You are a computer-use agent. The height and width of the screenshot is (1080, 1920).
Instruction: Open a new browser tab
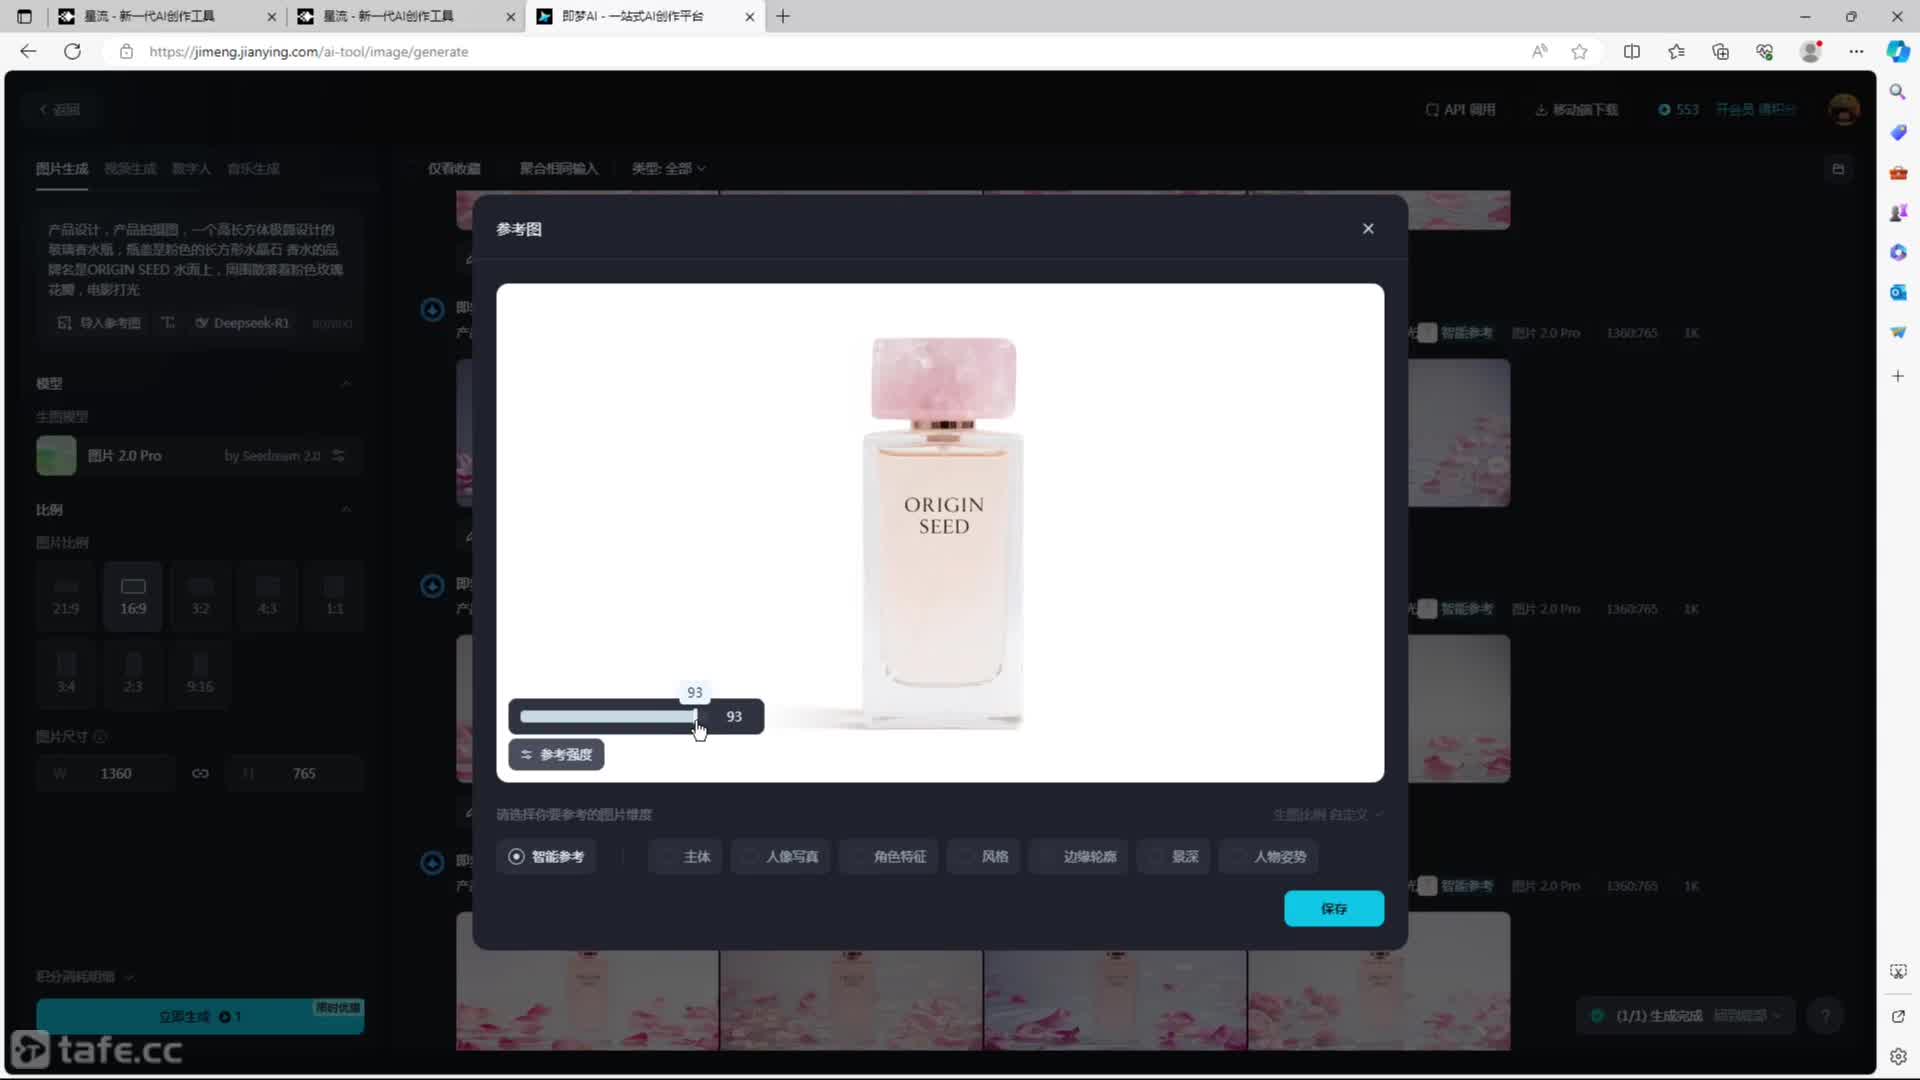[x=783, y=16]
